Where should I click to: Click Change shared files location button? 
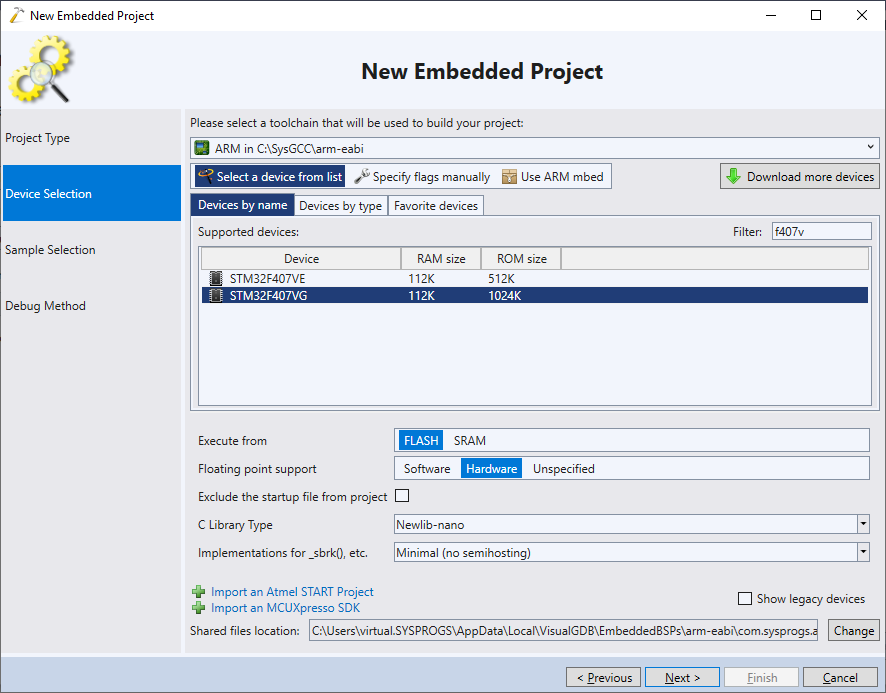pos(853,630)
